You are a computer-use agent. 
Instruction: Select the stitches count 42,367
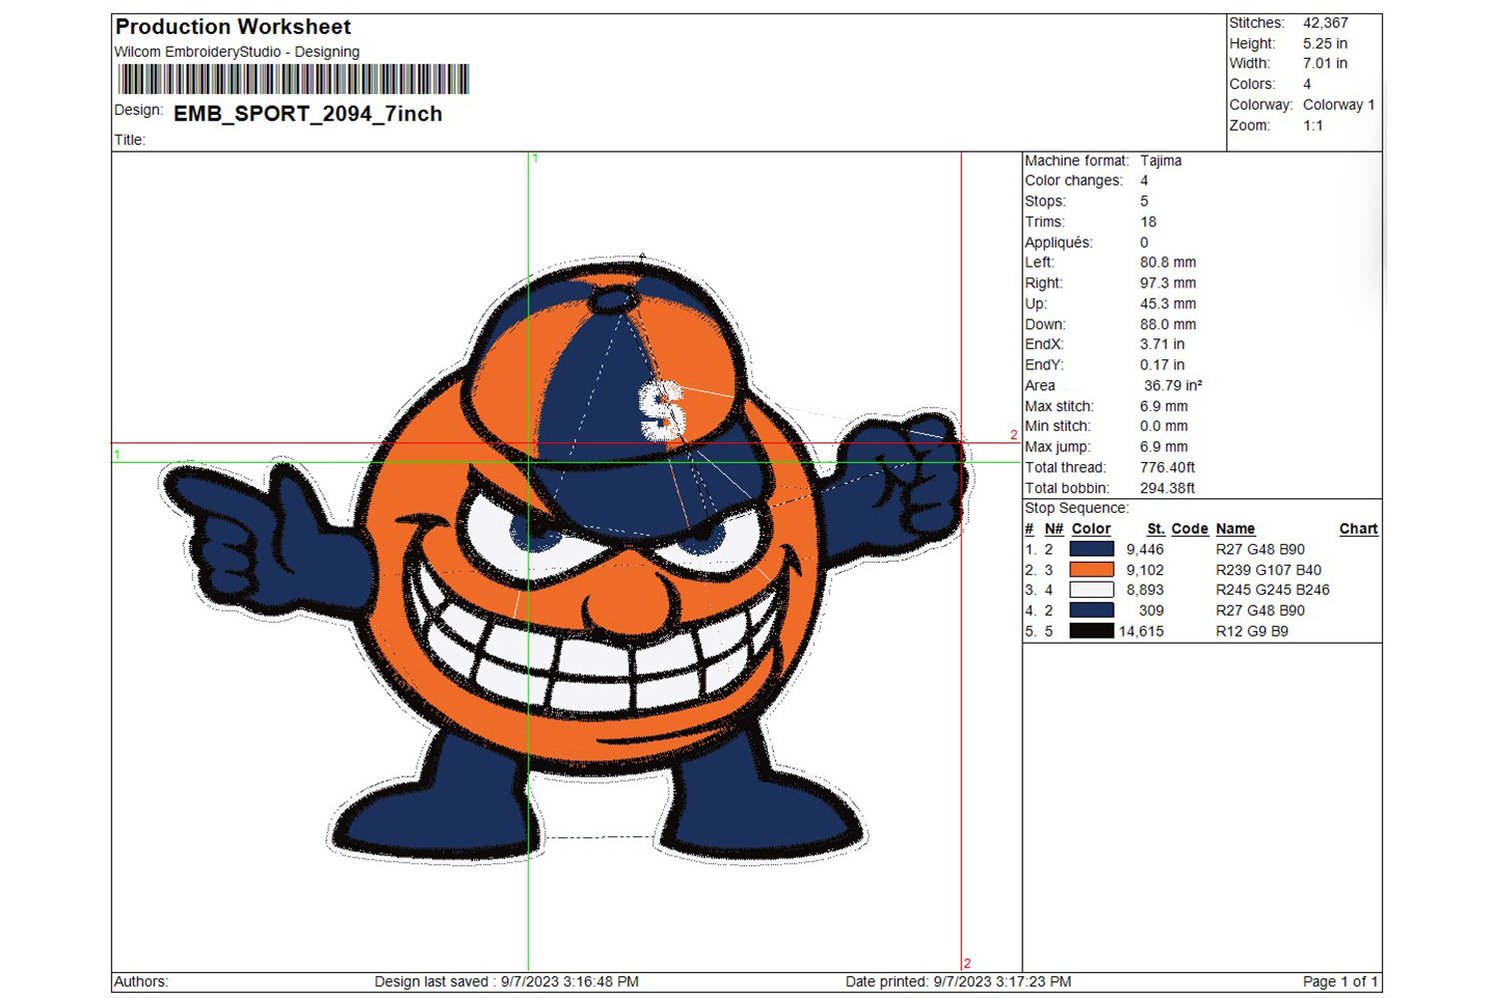click(x=1325, y=23)
